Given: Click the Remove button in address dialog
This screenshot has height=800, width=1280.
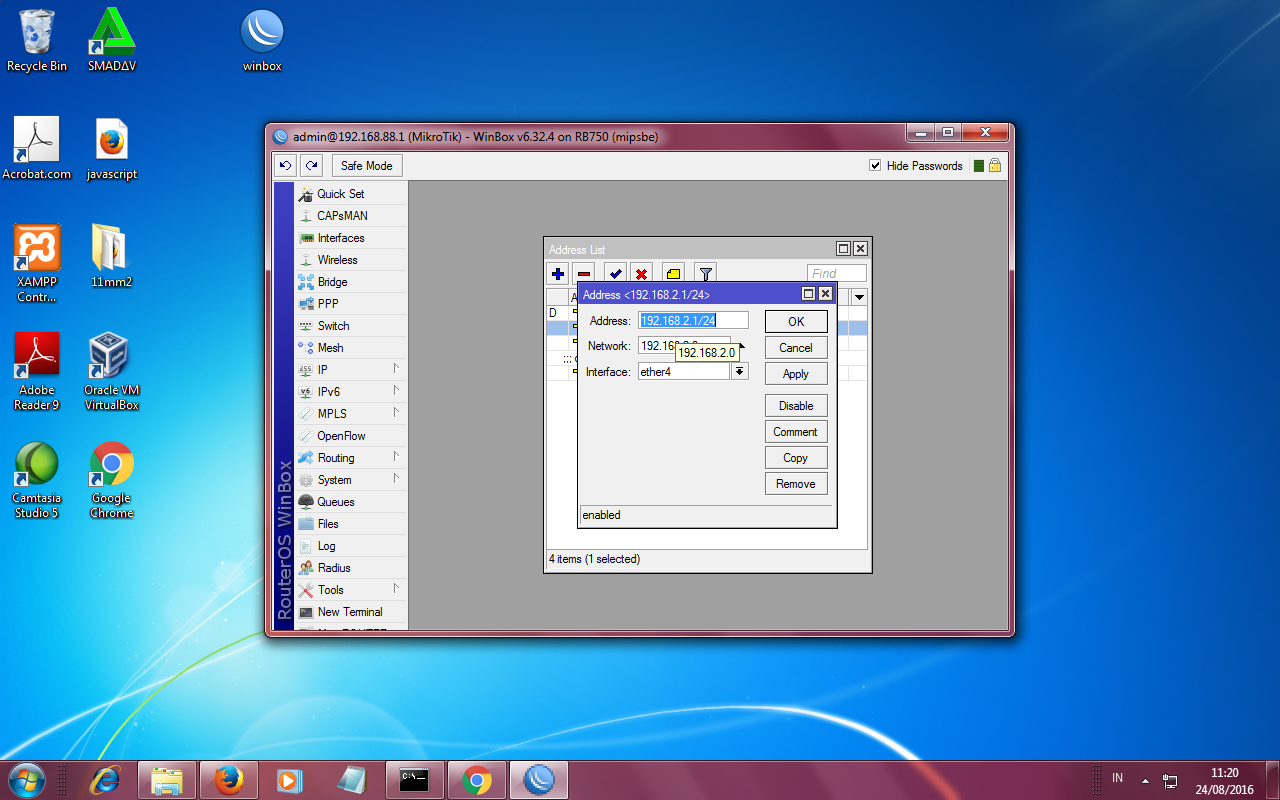Looking at the screenshot, I should coord(796,484).
